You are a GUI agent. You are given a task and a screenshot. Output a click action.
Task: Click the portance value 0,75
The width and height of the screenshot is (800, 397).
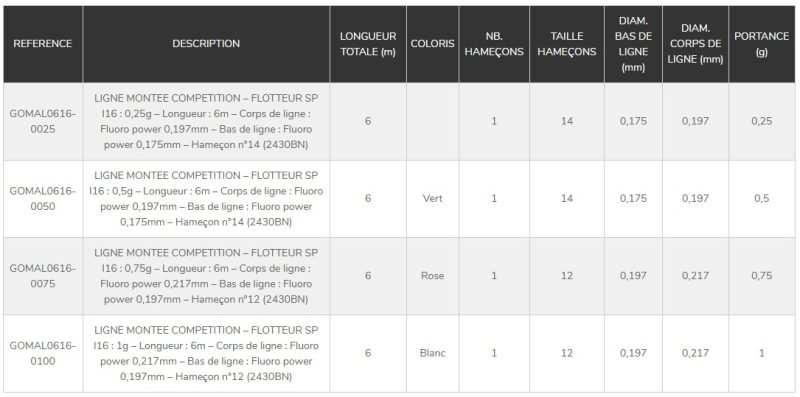tap(762, 276)
